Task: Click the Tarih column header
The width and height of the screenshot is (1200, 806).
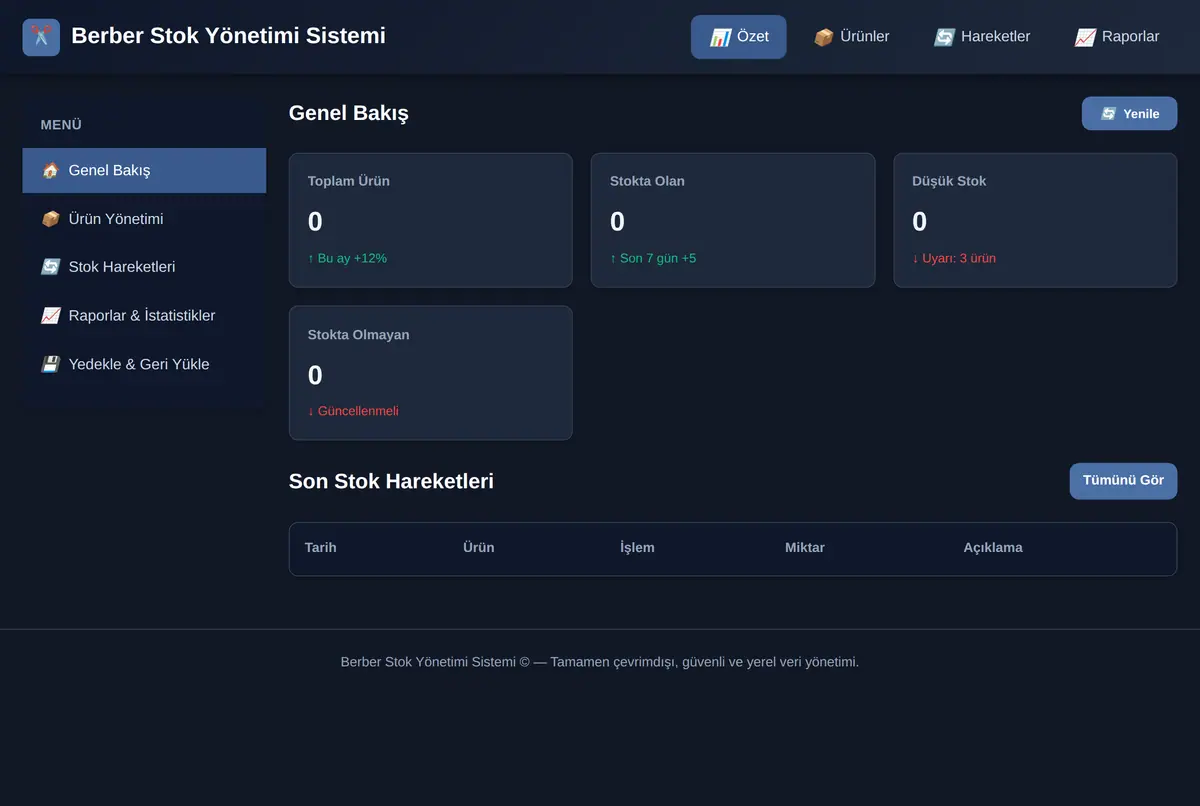Action: (x=321, y=548)
